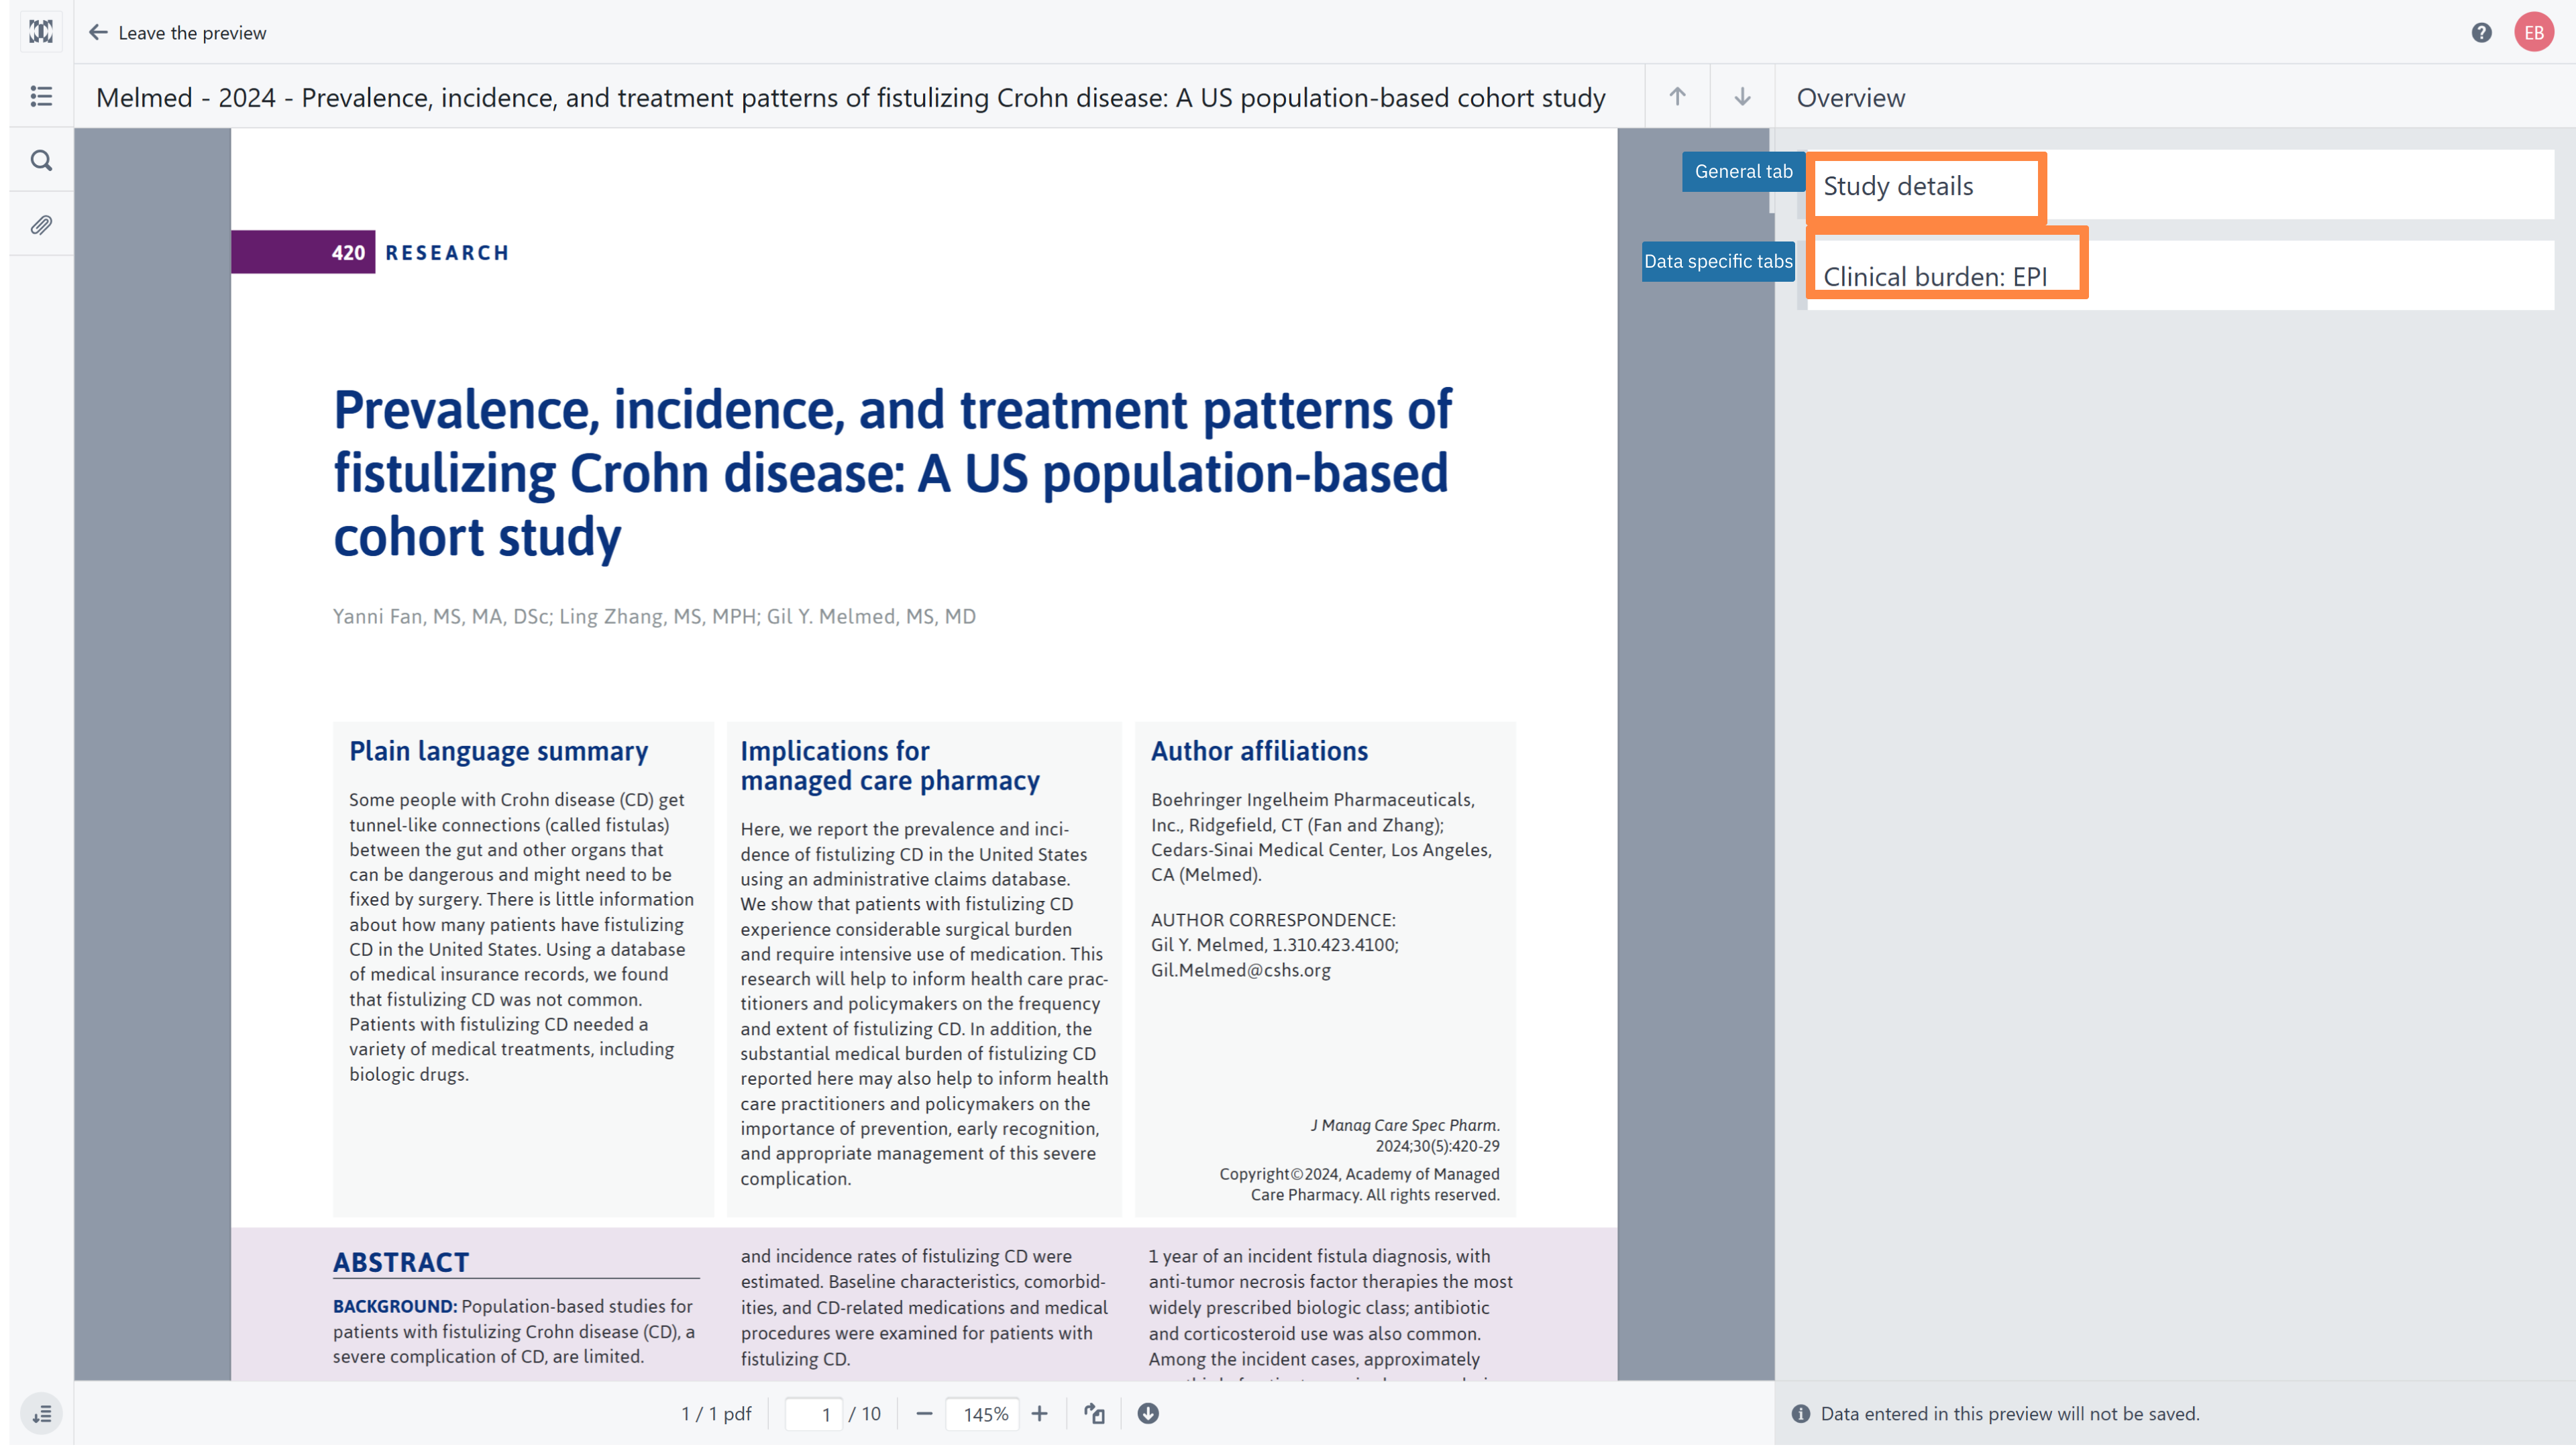Image resolution: width=2576 pixels, height=1449 pixels.
Task: Click 'Plain language summary' heading
Action: [498, 751]
